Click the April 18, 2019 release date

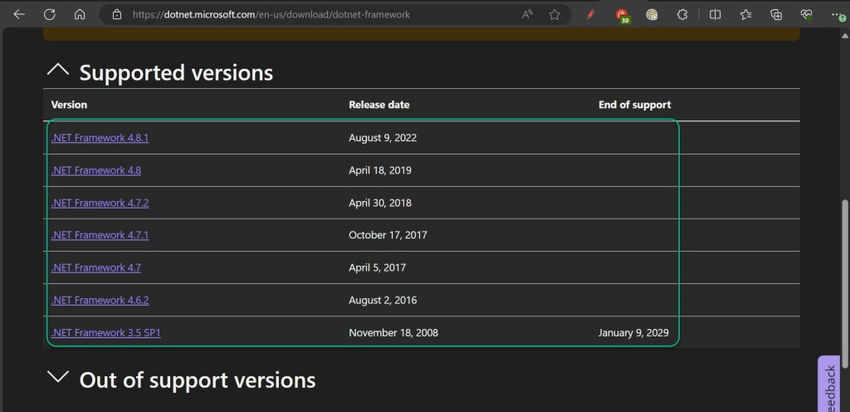click(380, 170)
